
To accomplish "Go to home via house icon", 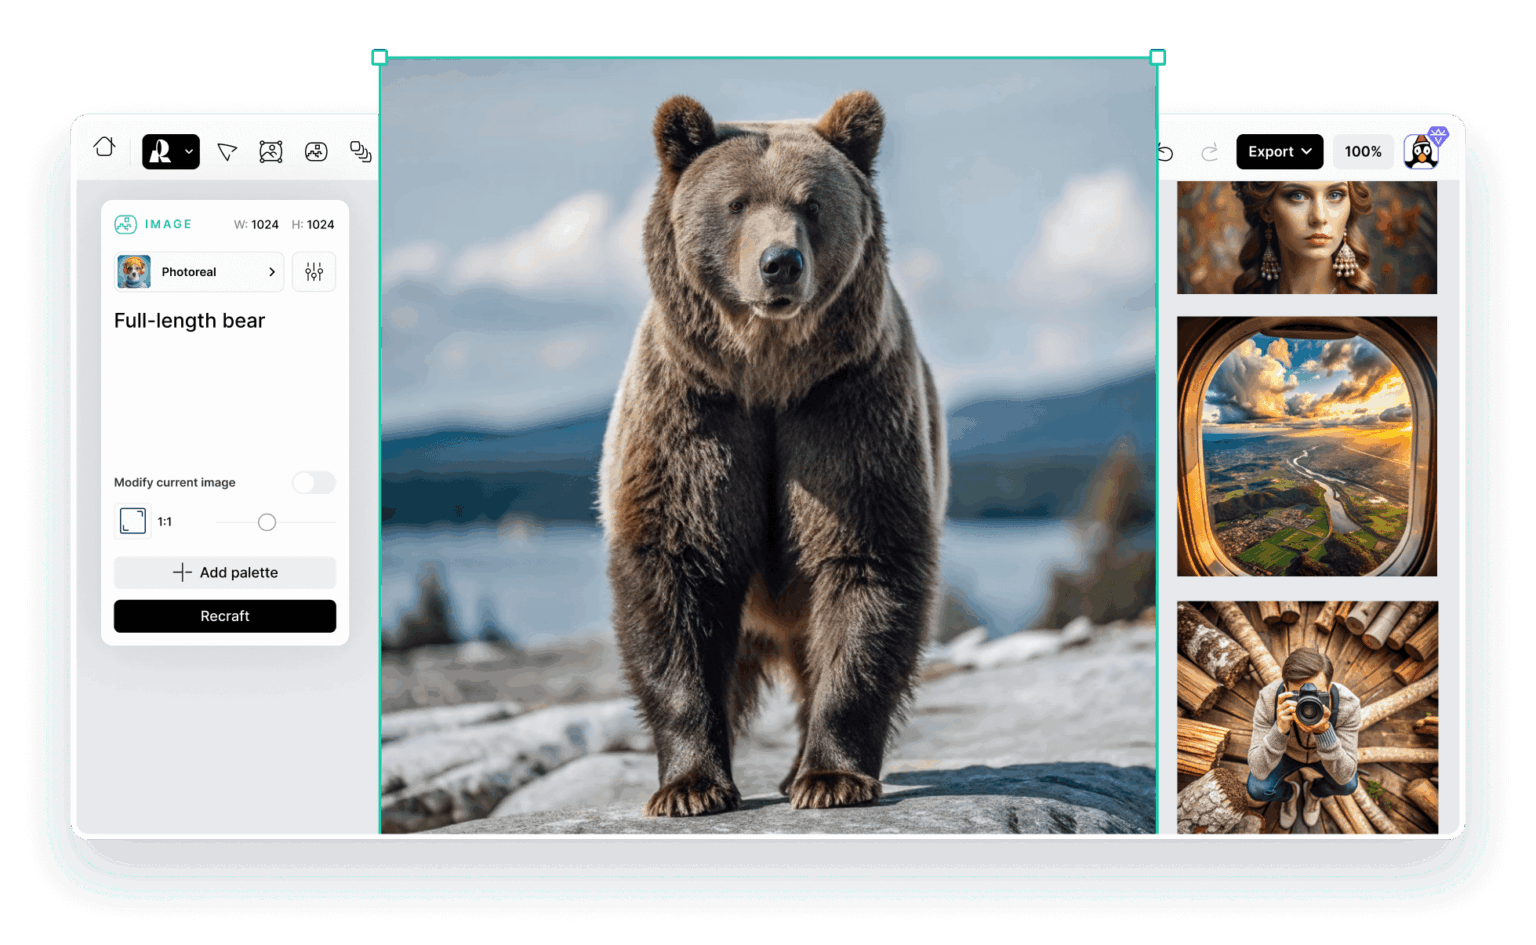I will 104,148.
